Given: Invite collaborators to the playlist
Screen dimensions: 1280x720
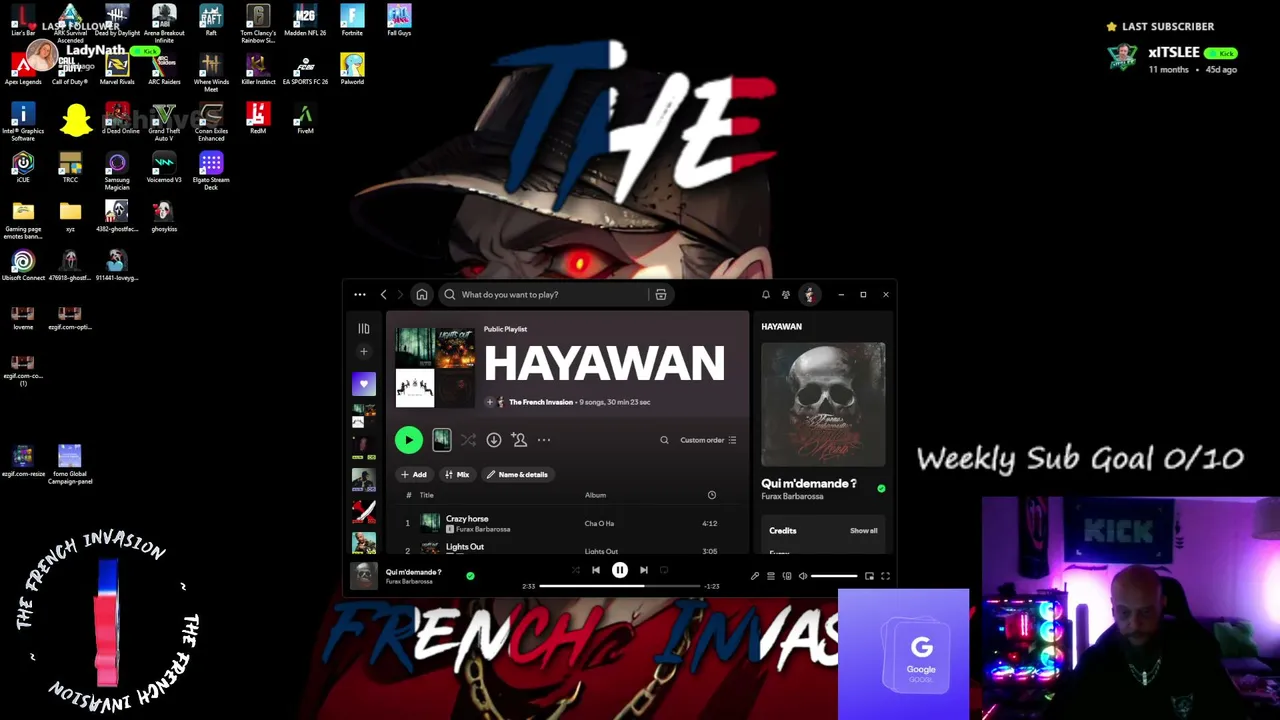Looking at the screenshot, I should point(519,440).
